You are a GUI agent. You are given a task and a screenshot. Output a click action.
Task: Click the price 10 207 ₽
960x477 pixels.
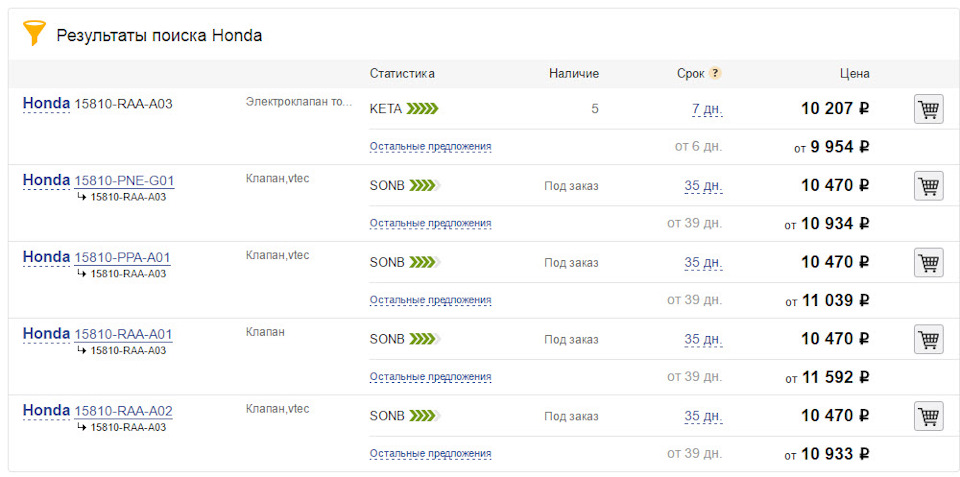pyautogui.click(x=835, y=109)
